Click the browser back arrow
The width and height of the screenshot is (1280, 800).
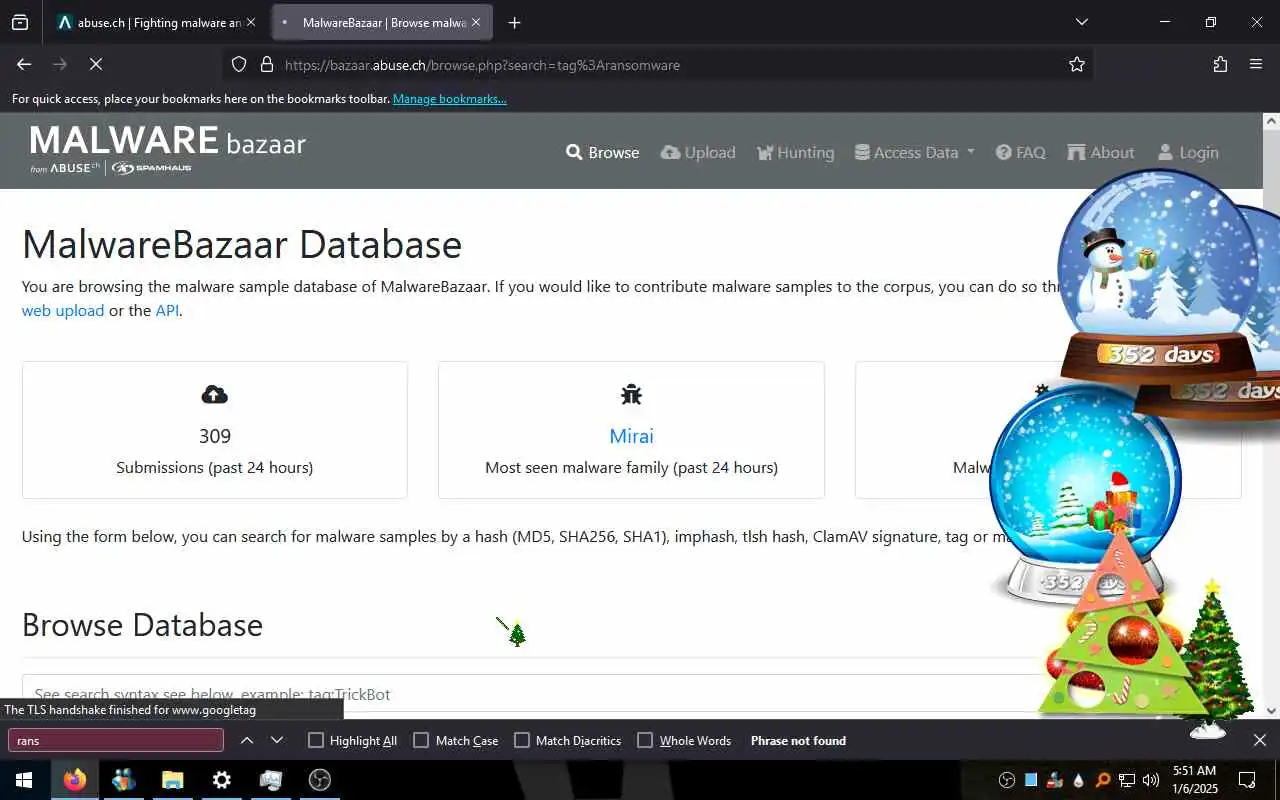coord(24,64)
